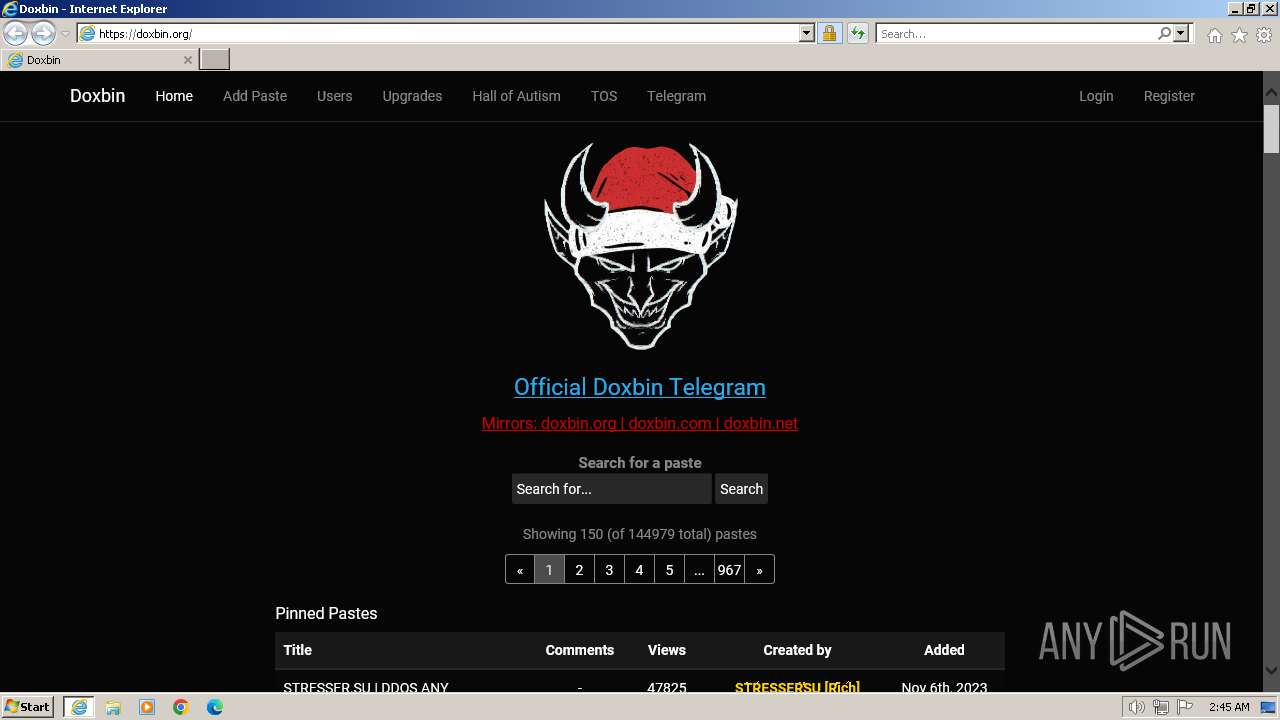Open the STRESSER.SU pinned paste
The width and height of the screenshot is (1280, 720).
click(x=366, y=688)
